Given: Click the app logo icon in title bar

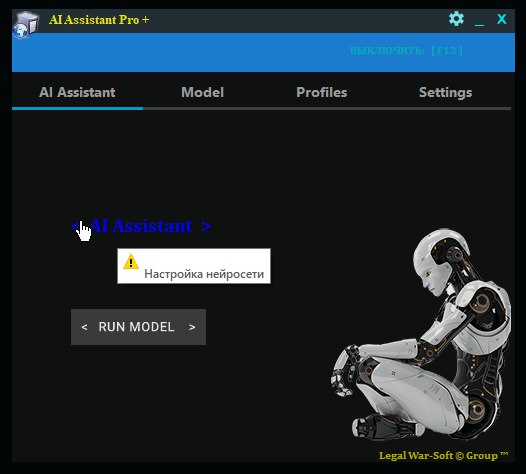Looking at the screenshot, I should click(x=26, y=24).
